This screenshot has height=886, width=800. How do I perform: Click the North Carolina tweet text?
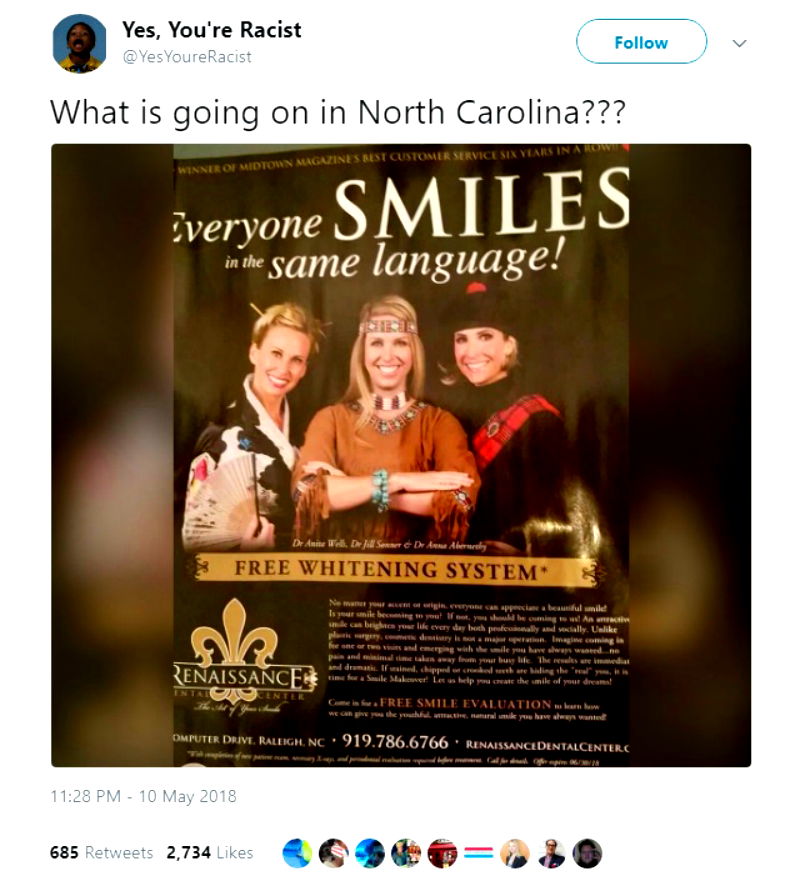click(338, 112)
